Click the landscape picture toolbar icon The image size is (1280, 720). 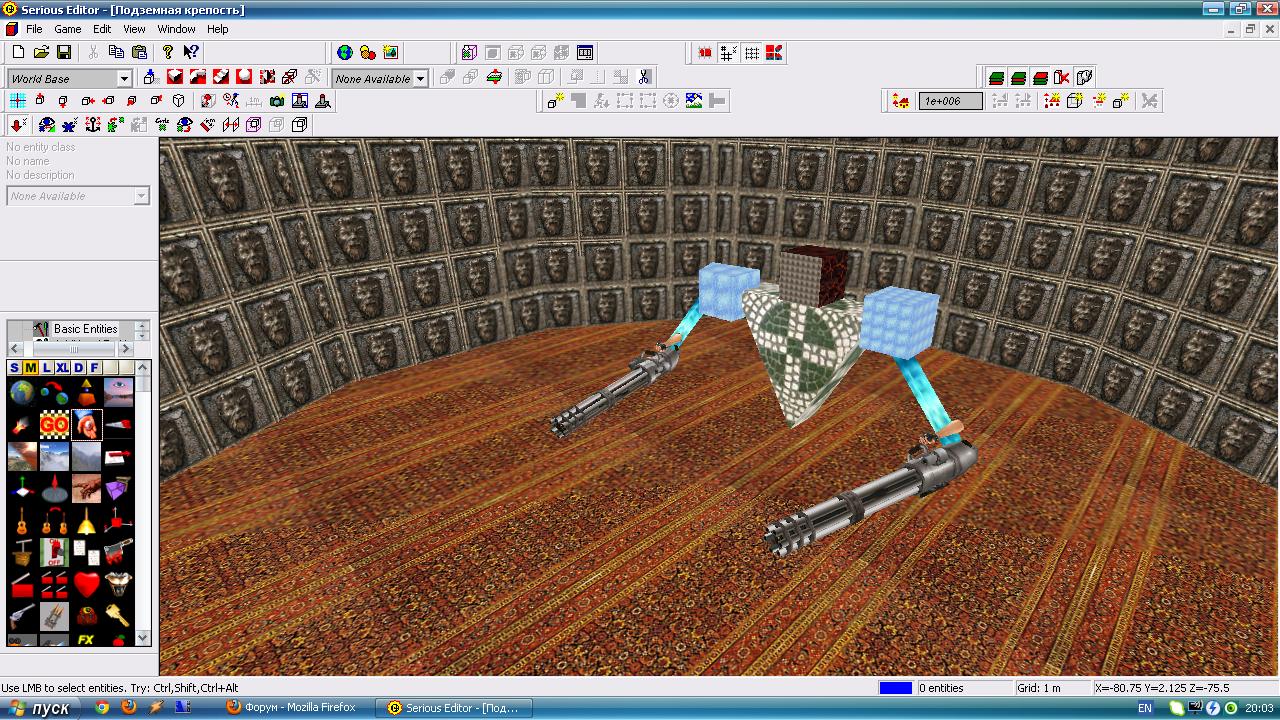[694, 100]
